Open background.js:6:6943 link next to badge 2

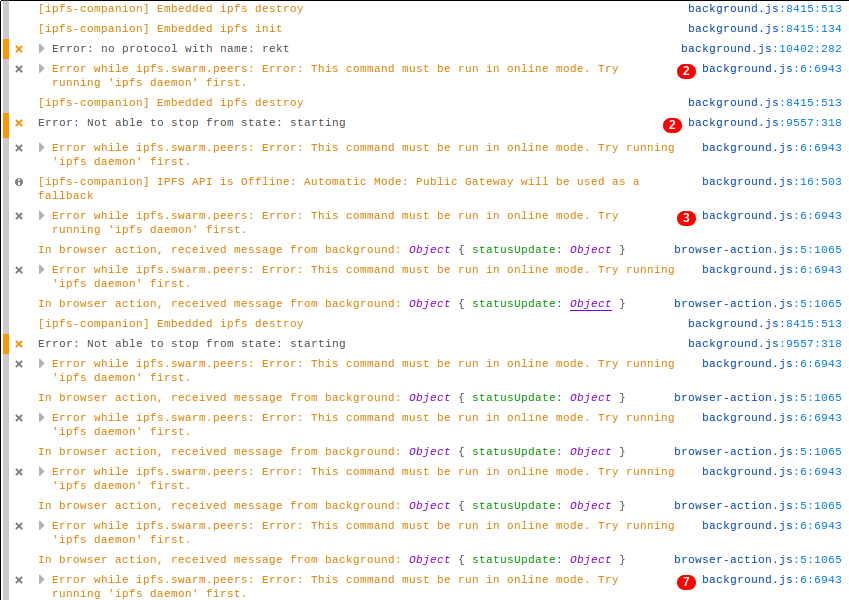click(x=772, y=69)
